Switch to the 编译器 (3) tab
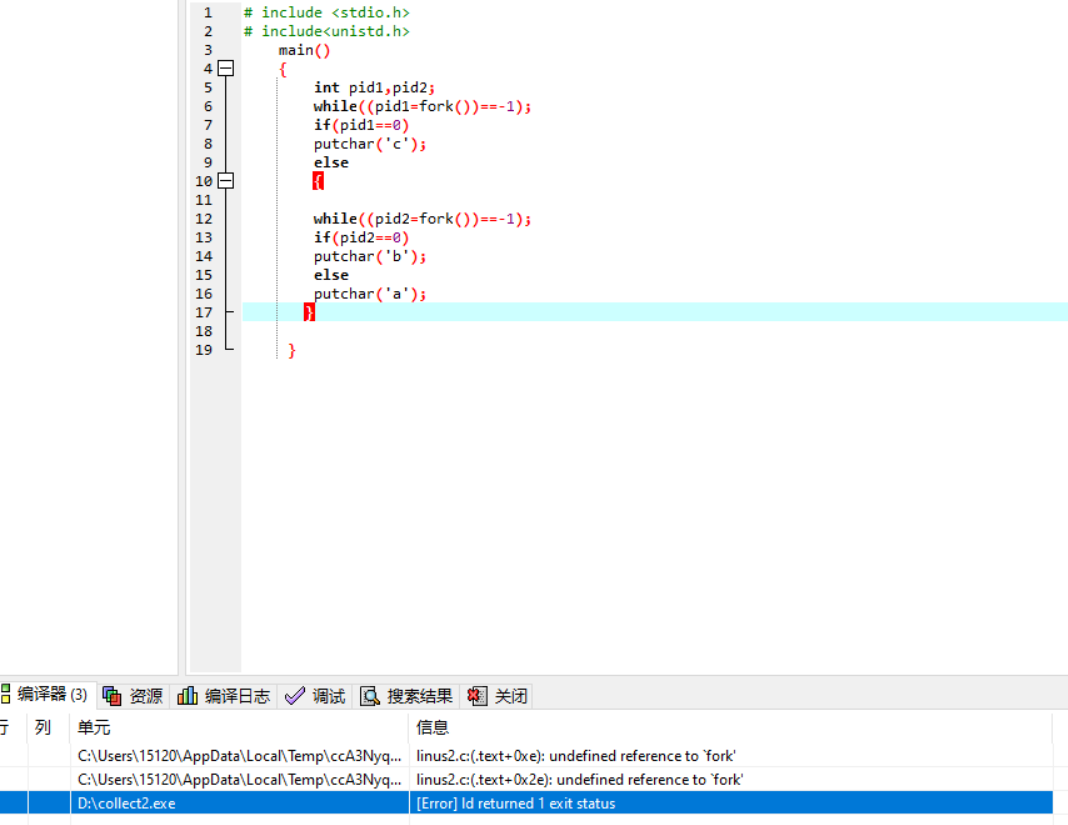Screen dimensions: 1068x825 [52, 695]
